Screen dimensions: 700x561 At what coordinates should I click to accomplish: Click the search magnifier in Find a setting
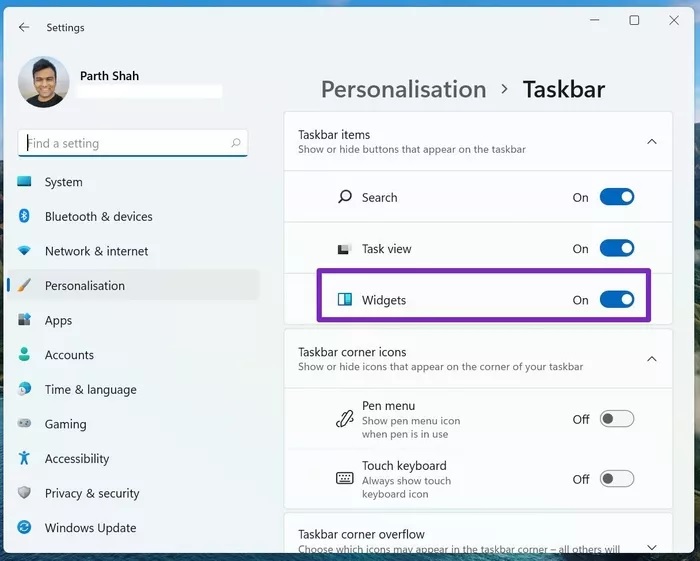236,143
